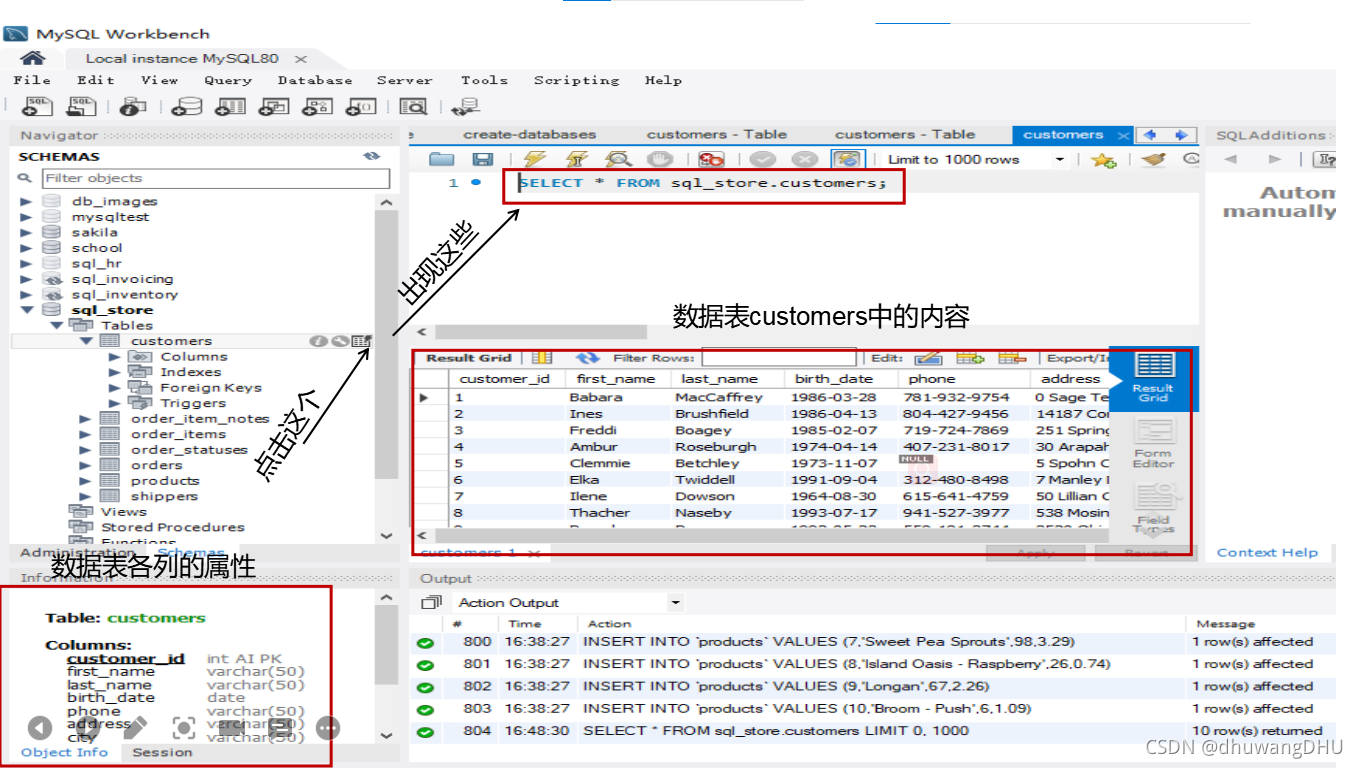Click the home screen icon tab
1358x768 pixels.
33,58
